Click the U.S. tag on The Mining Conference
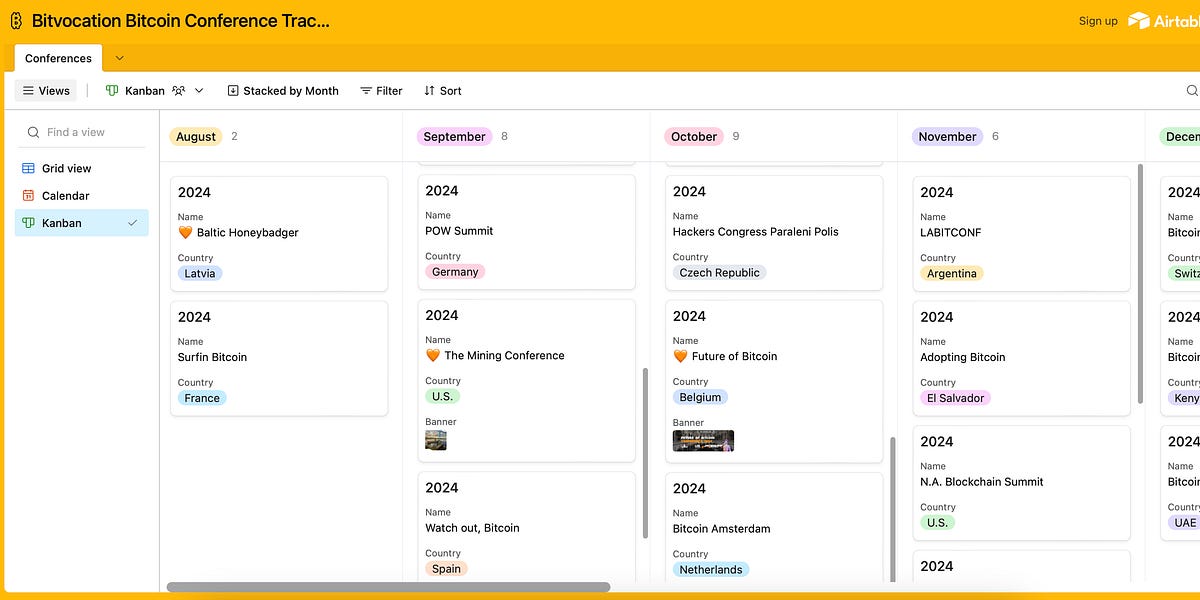This screenshot has width=1200, height=600. click(442, 396)
